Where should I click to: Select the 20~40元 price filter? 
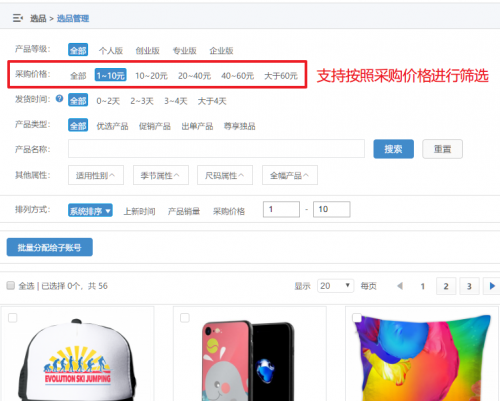click(194, 76)
